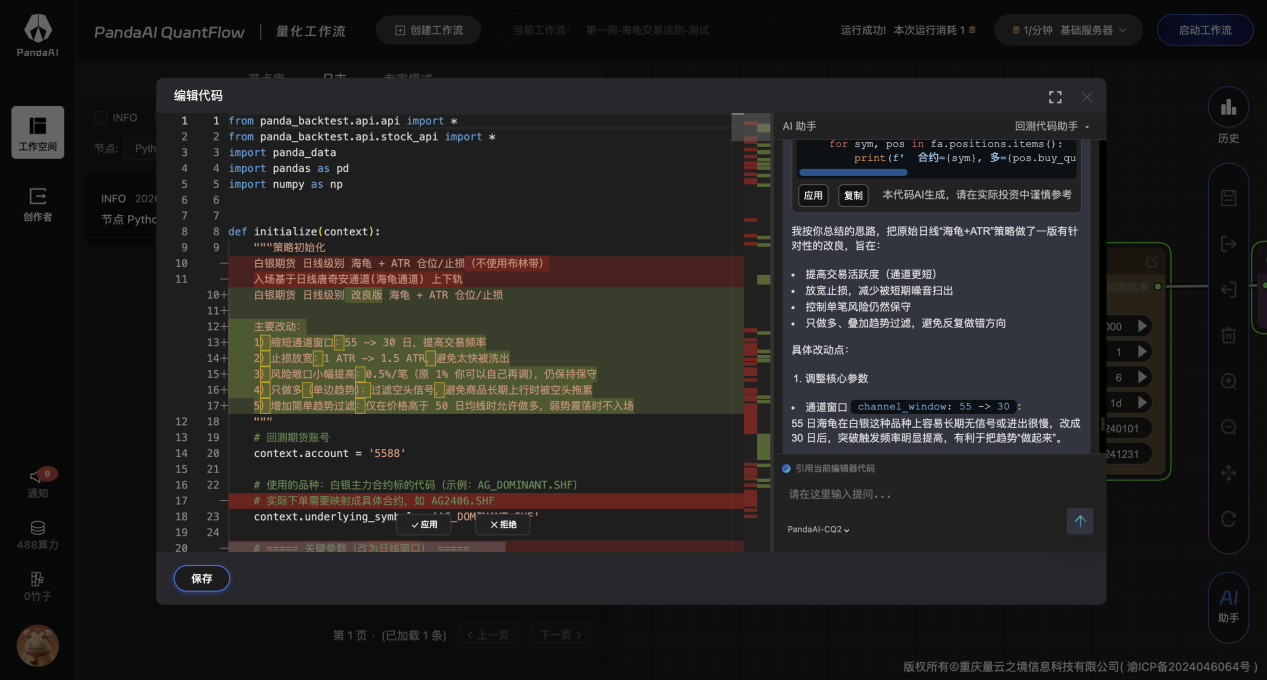Click 应用 to accept the diff change
The width and height of the screenshot is (1267, 680).
pyautogui.click(x=424, y=524)
